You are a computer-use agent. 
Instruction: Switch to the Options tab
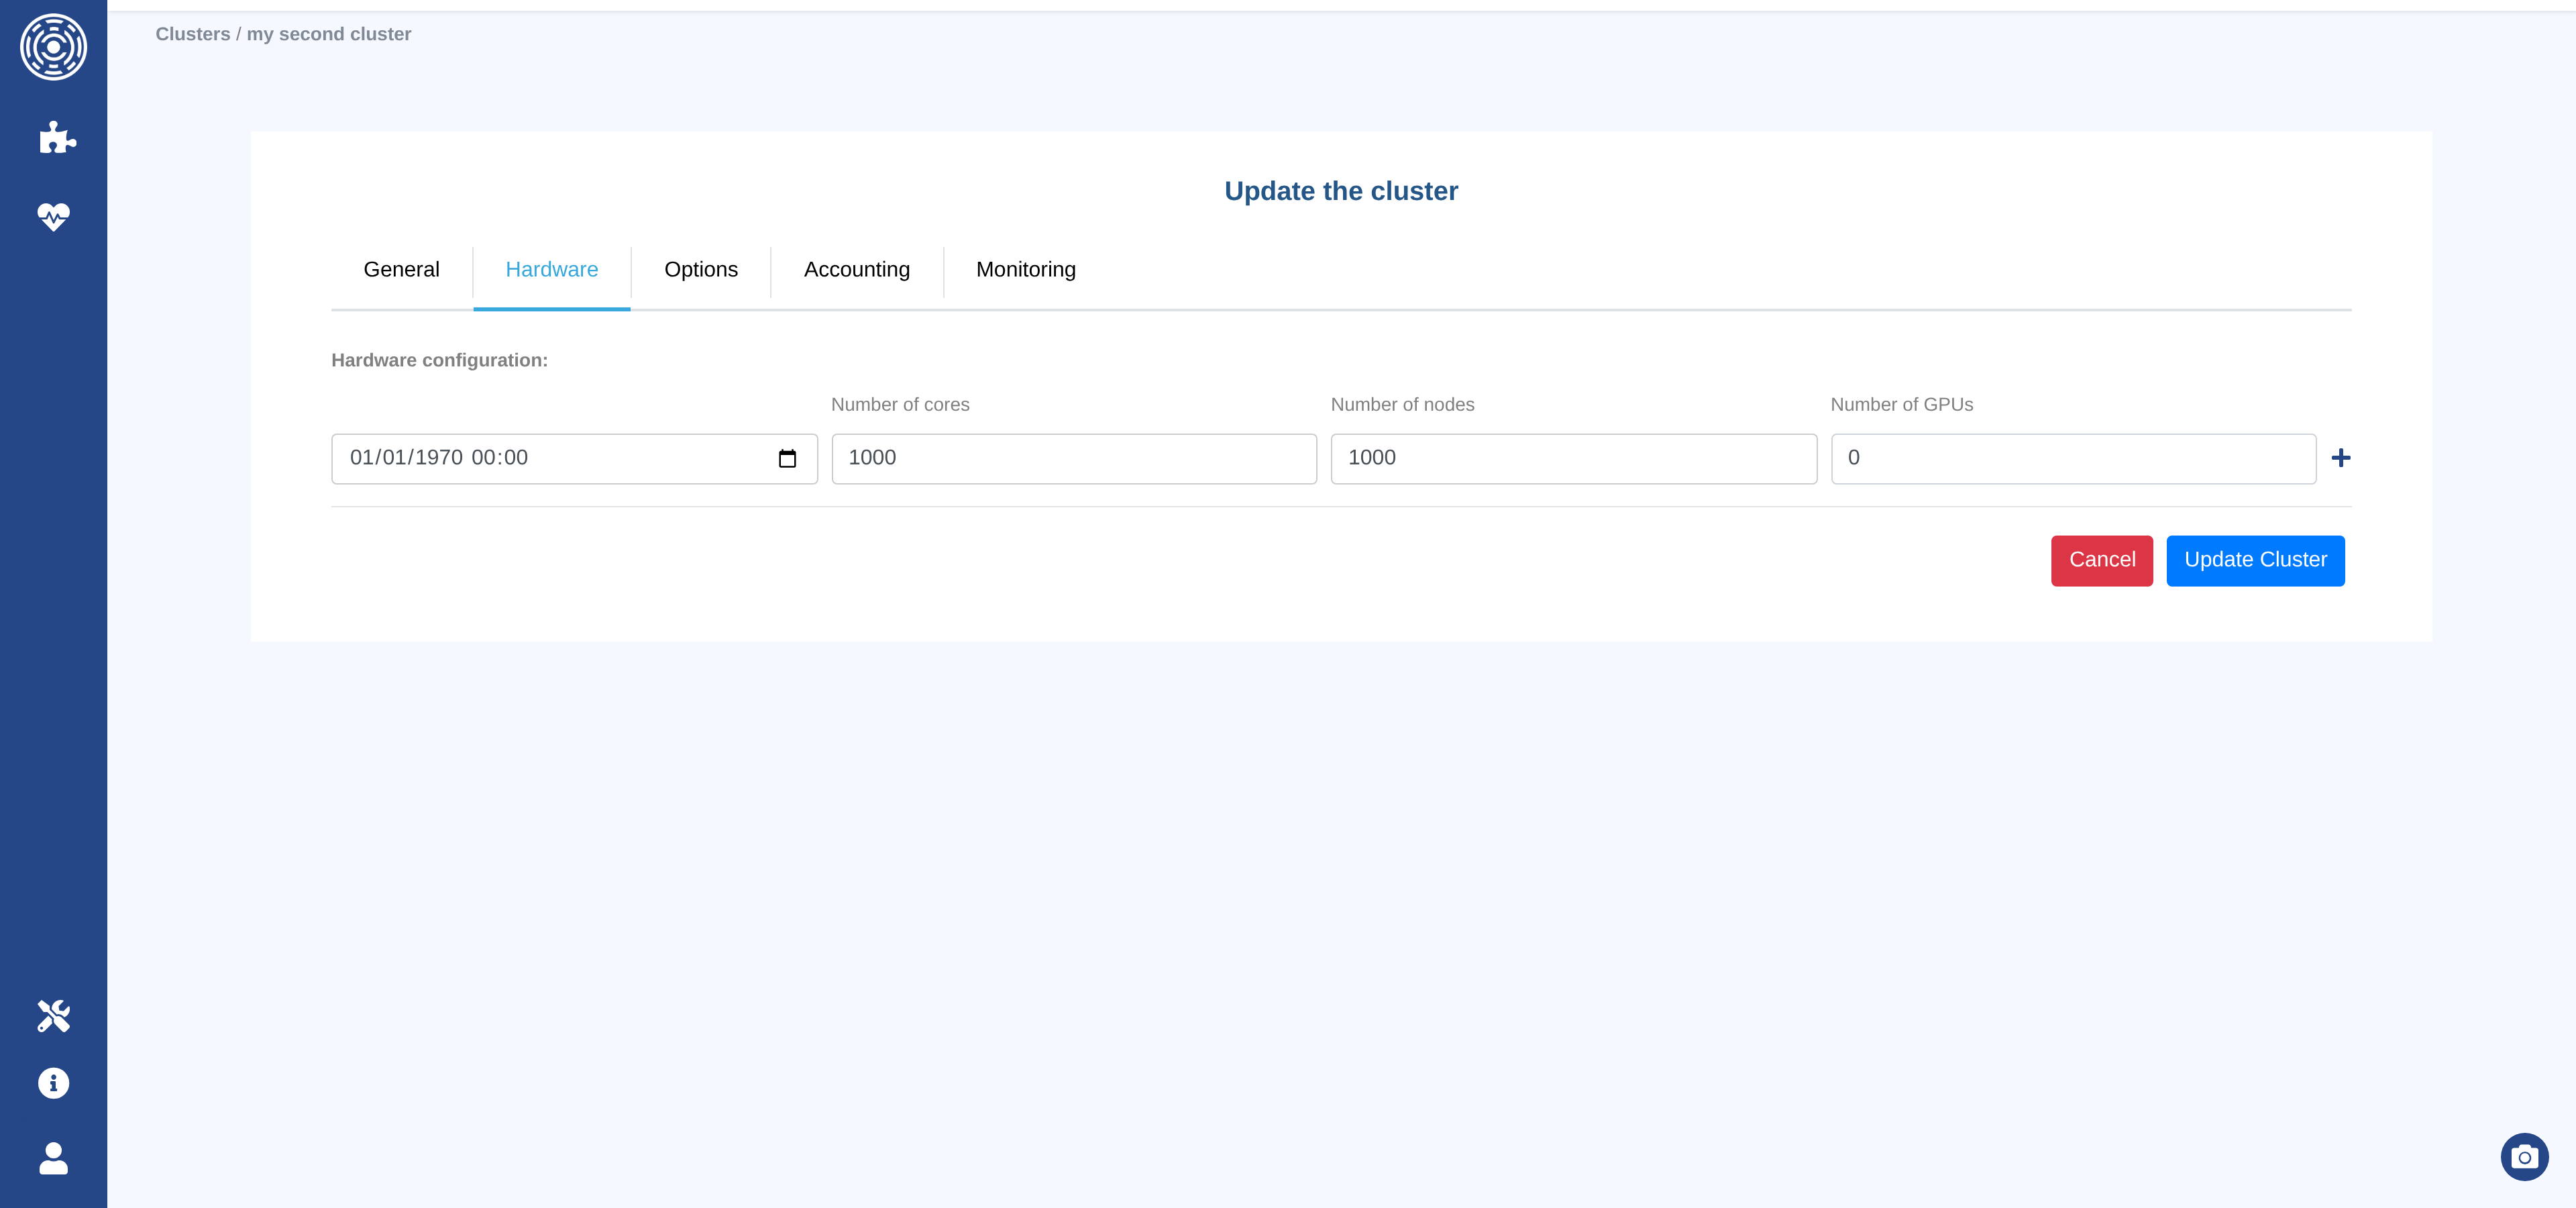(x=700, y=270)
